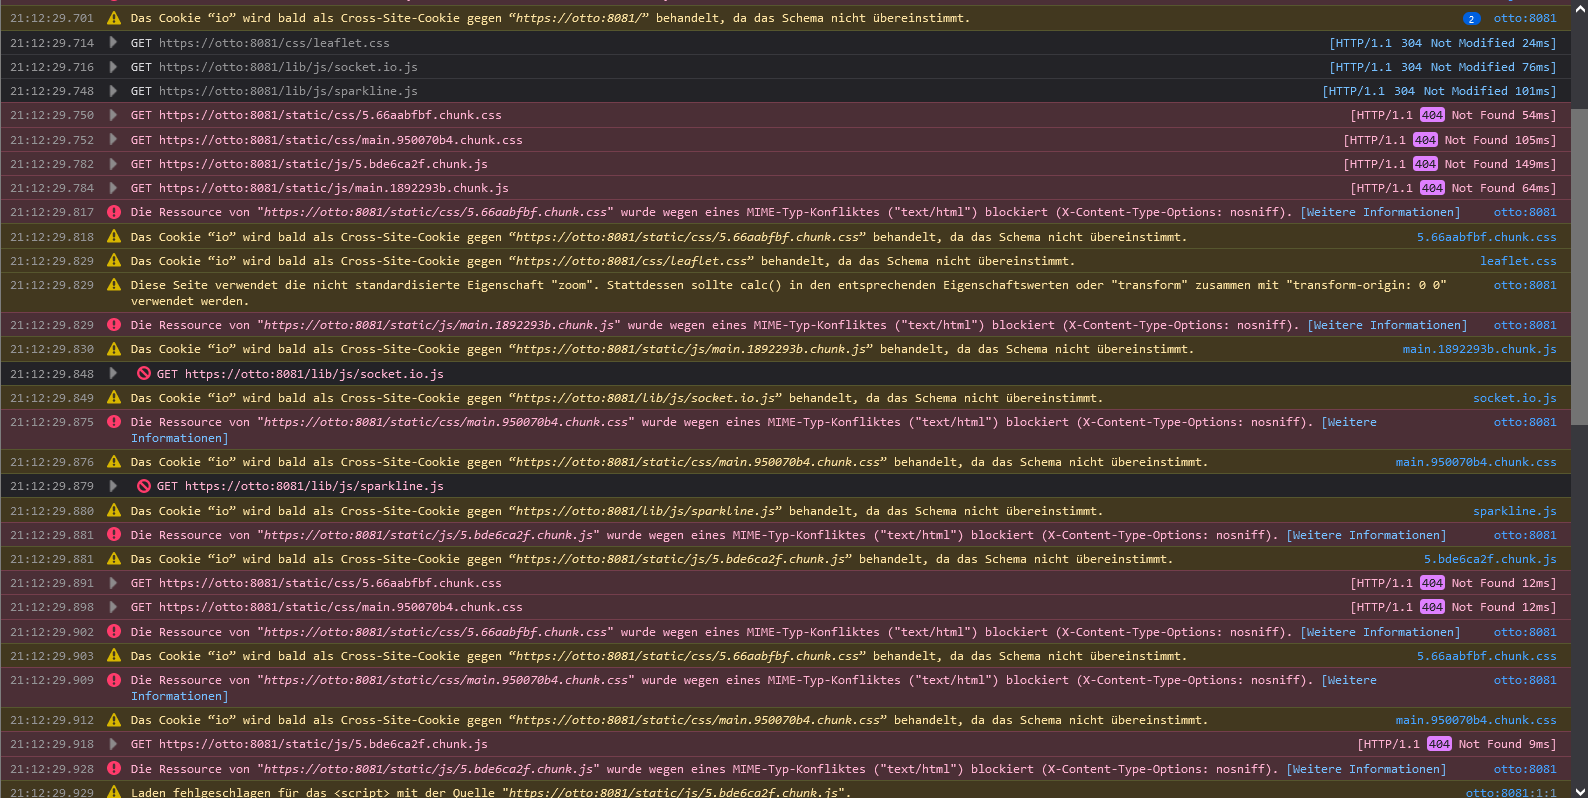Click the scrollbar down arrow
1588x798 pixels.
(1579, 790)
